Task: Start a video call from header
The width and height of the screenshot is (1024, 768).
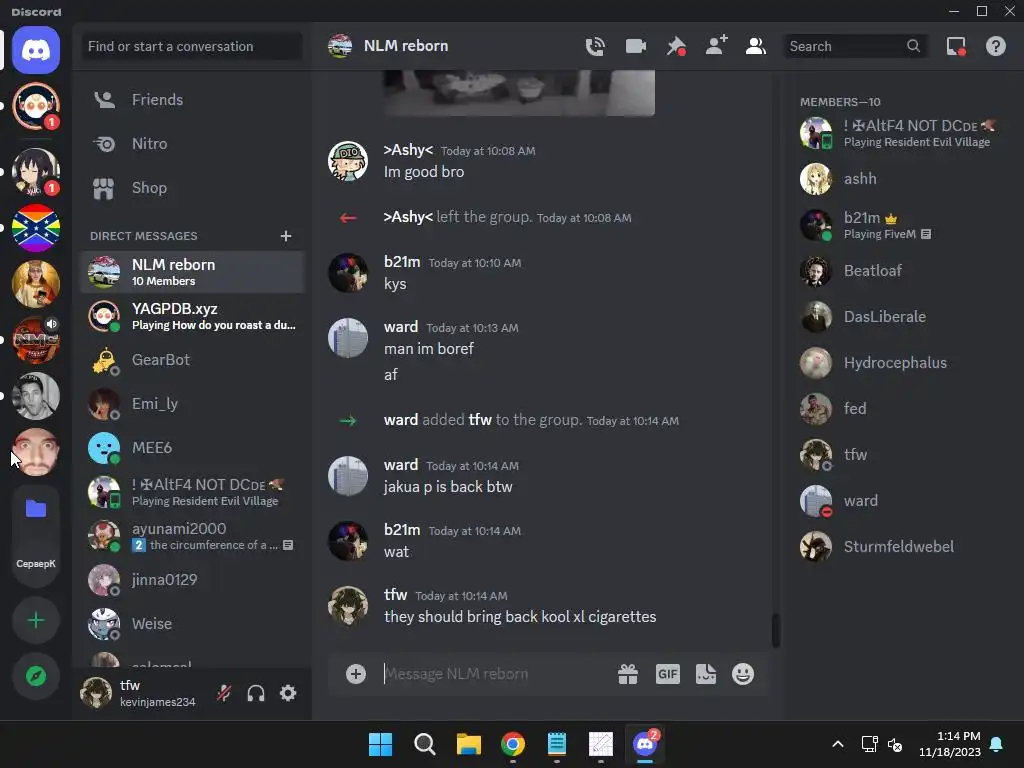Action: tap(635, 46)
